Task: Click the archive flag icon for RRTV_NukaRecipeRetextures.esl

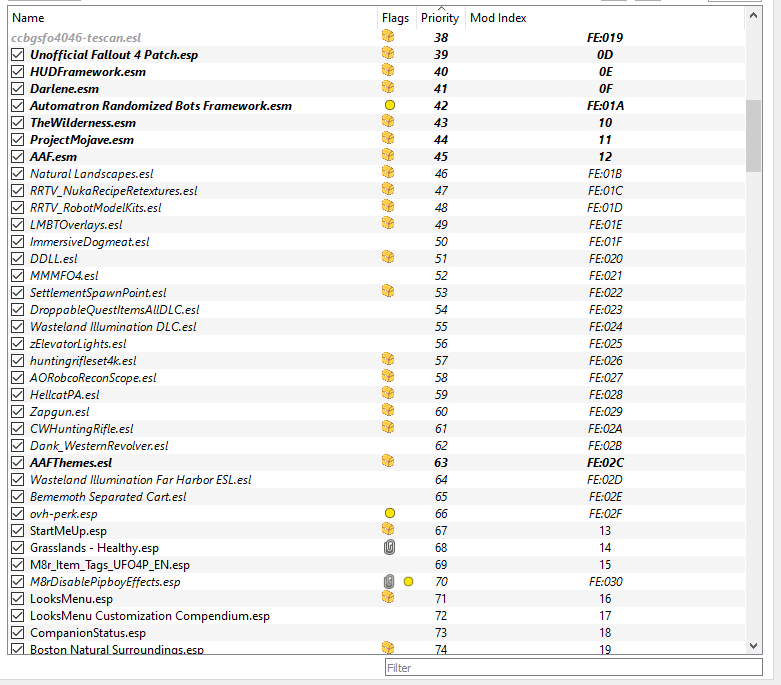Action: click(x=388, y=189)
